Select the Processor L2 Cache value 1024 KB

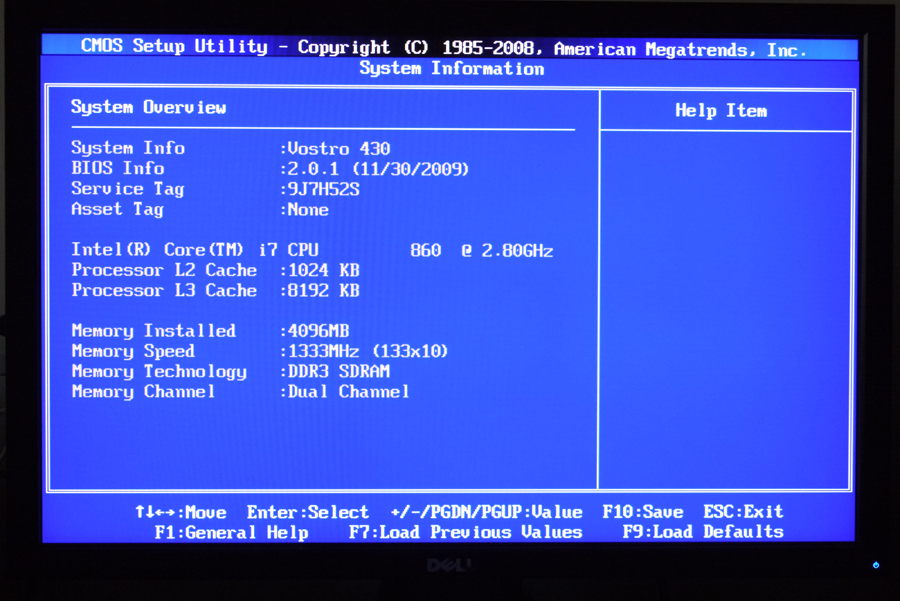[324, 270]
